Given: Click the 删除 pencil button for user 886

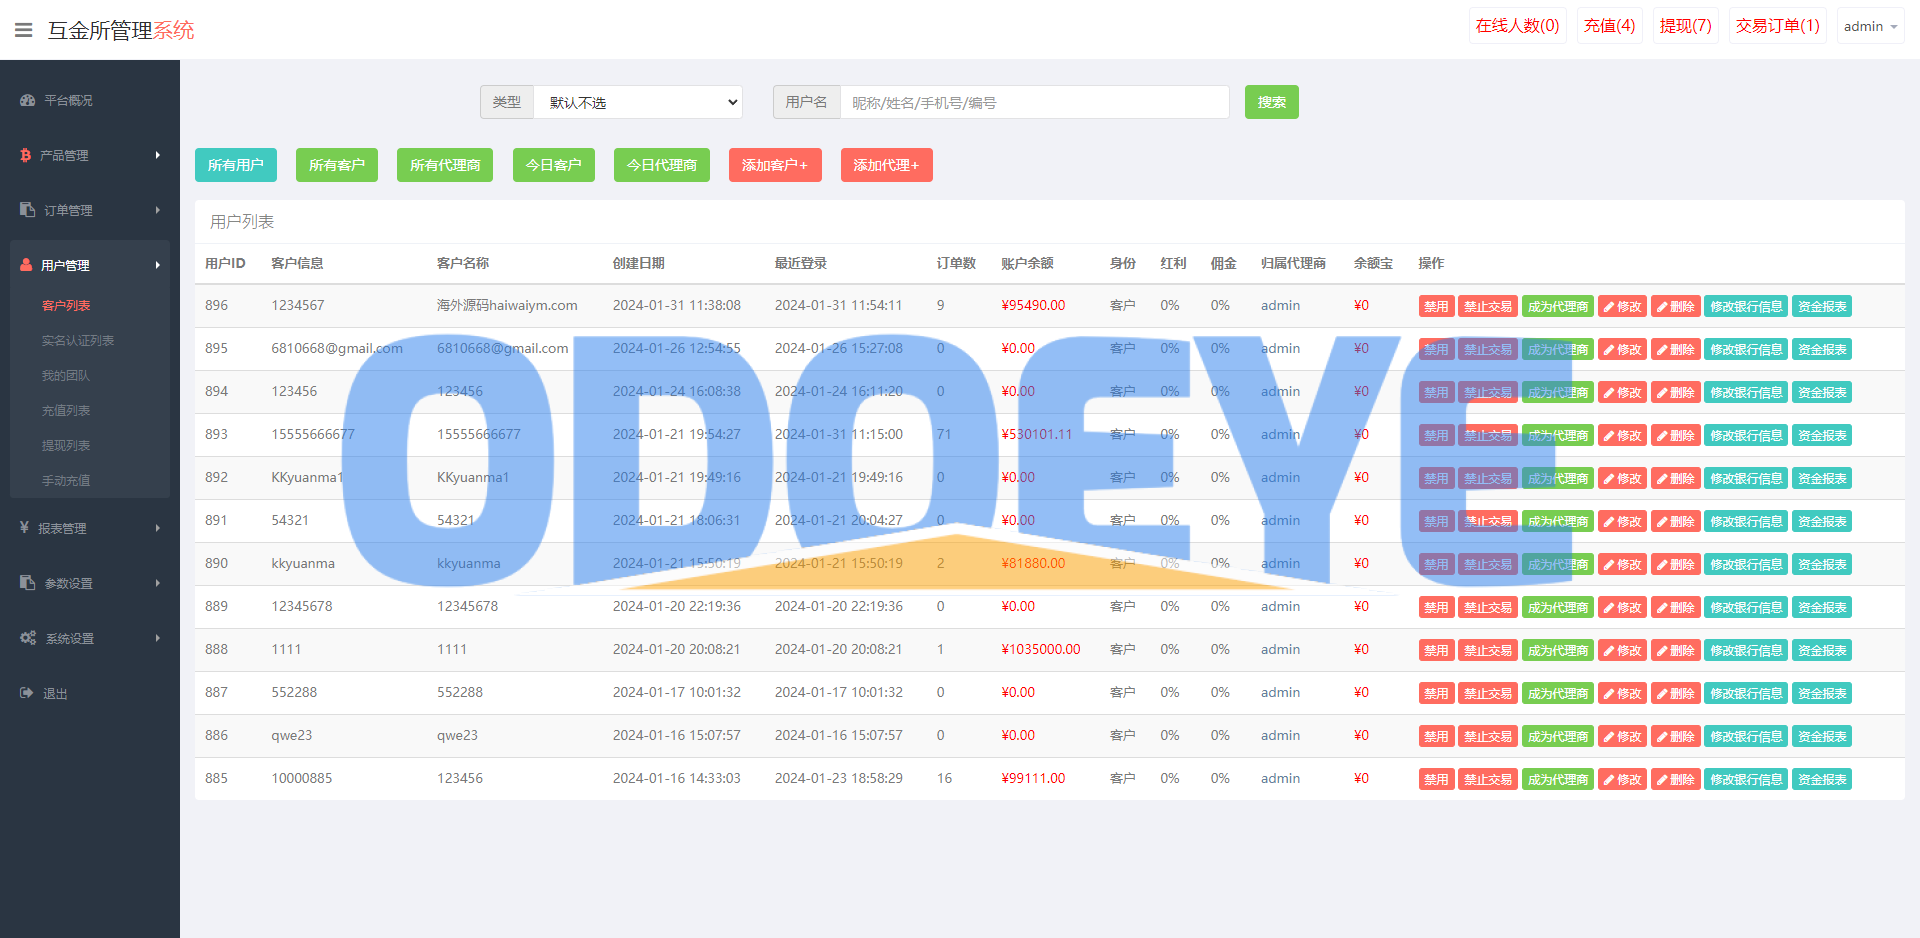Looking at the screenshot, I should pyautogui.click(x=1675, y=736).
